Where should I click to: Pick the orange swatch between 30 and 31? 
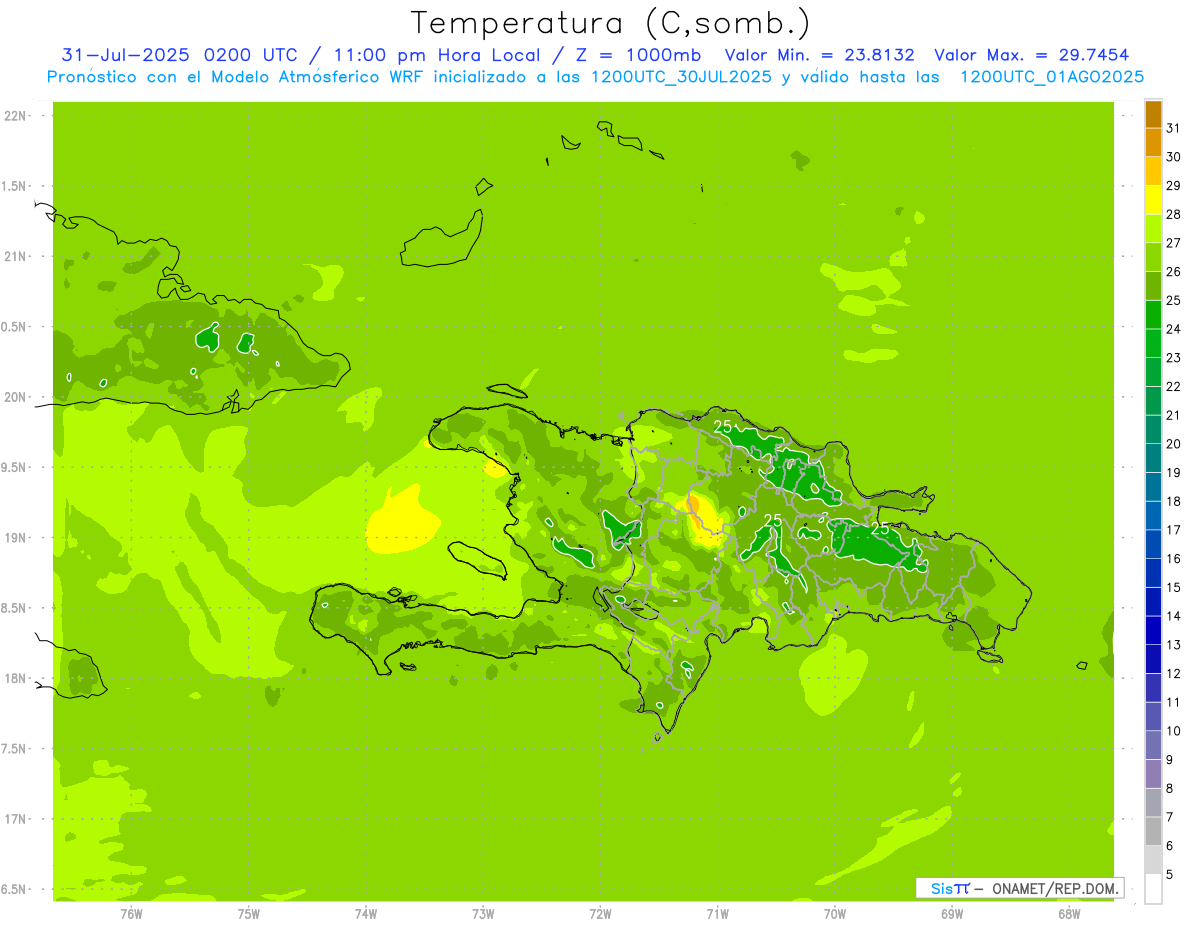(1154, 143)
